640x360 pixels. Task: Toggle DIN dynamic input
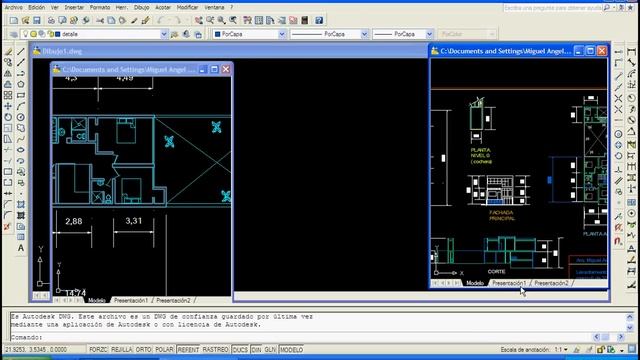(x=256, y=350)
